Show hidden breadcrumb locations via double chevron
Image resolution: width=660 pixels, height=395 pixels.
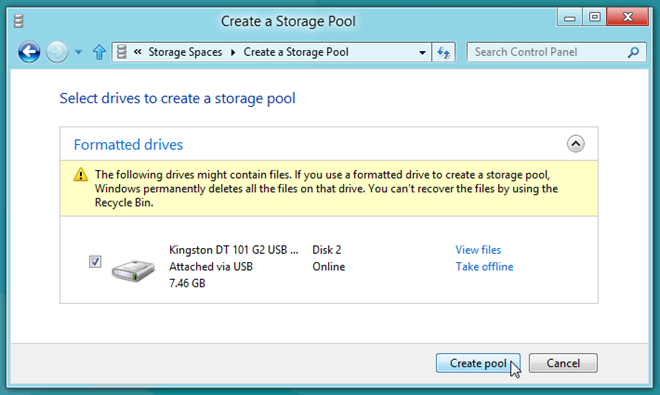click(x=138, y=52)
